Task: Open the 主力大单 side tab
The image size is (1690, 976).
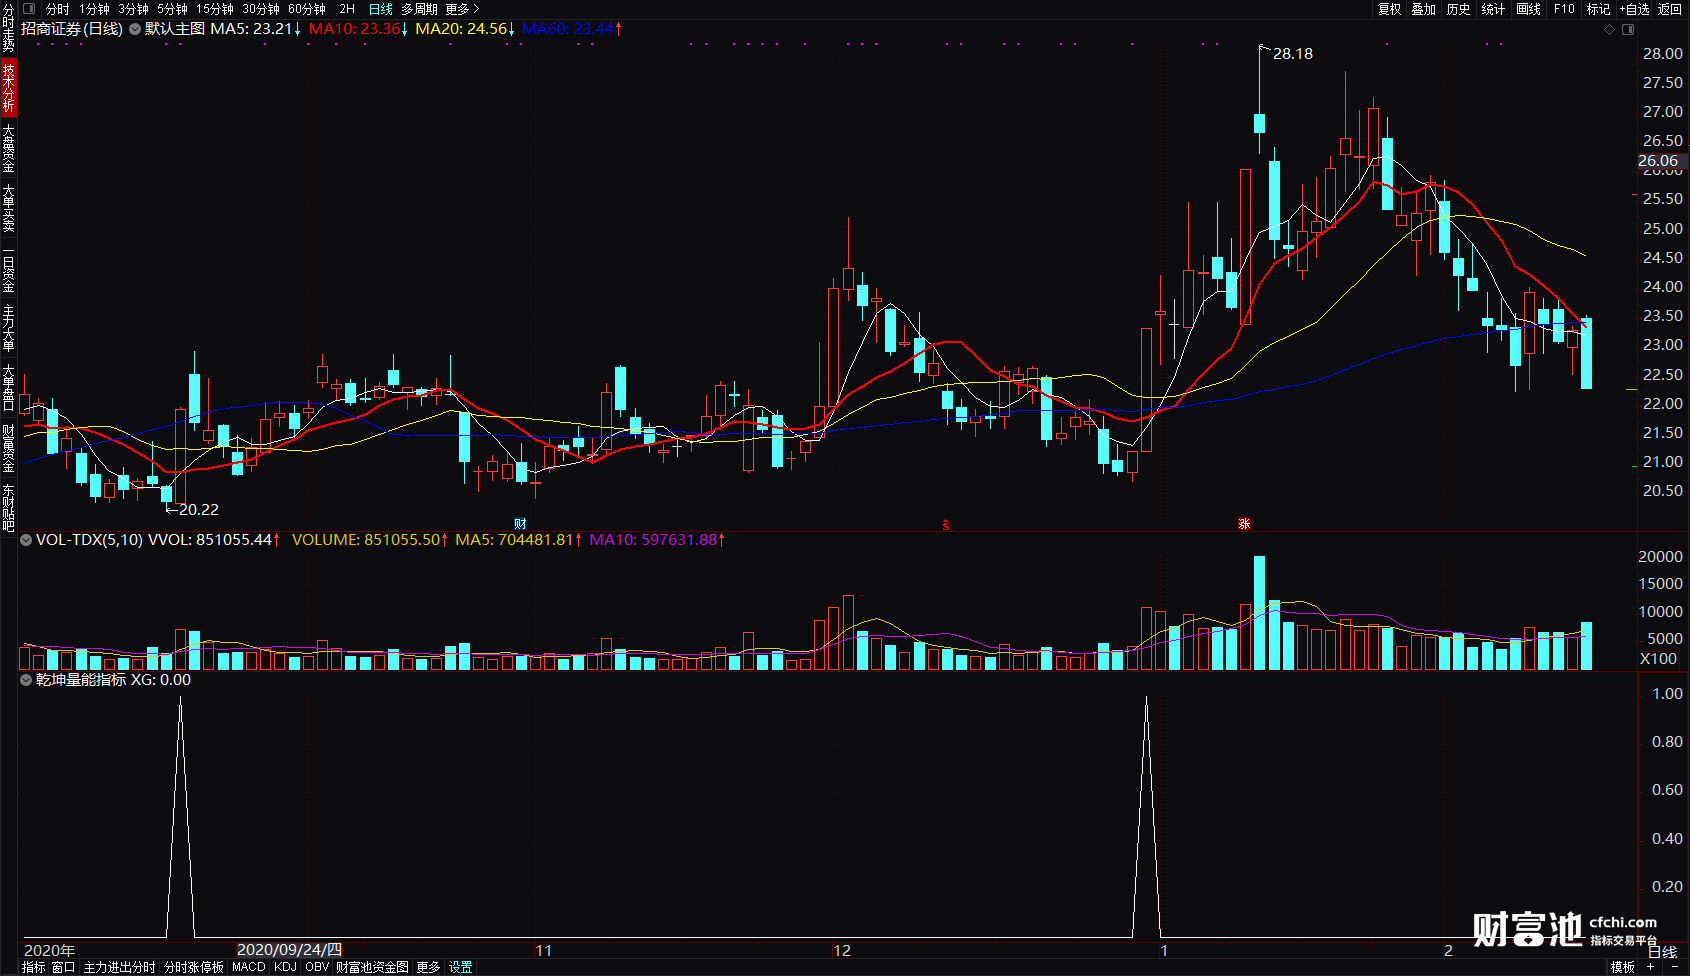Action: tap(8, 328)
